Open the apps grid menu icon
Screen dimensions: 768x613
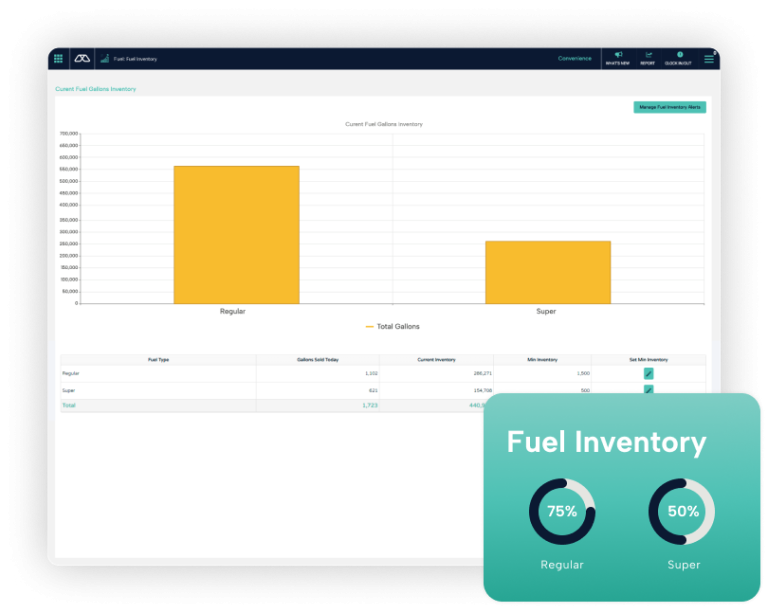tap(58, 59)
